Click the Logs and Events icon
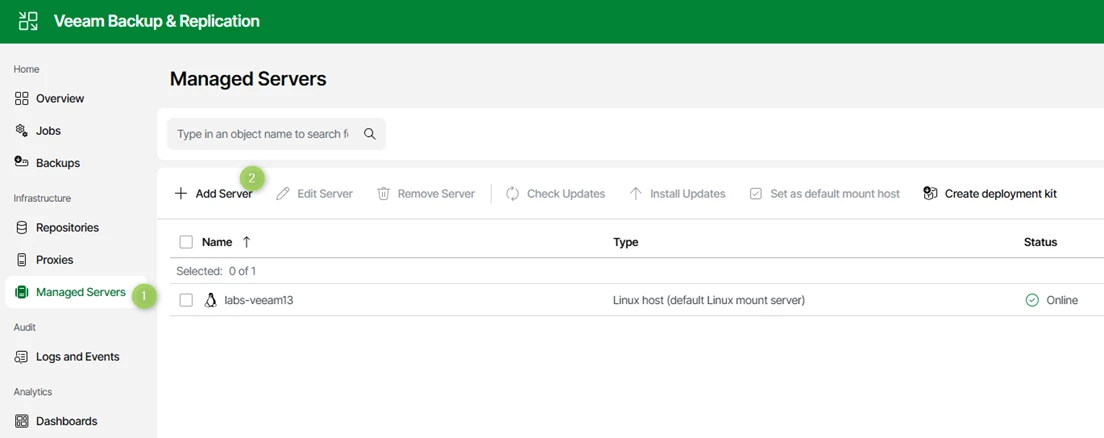 [21, 356]
